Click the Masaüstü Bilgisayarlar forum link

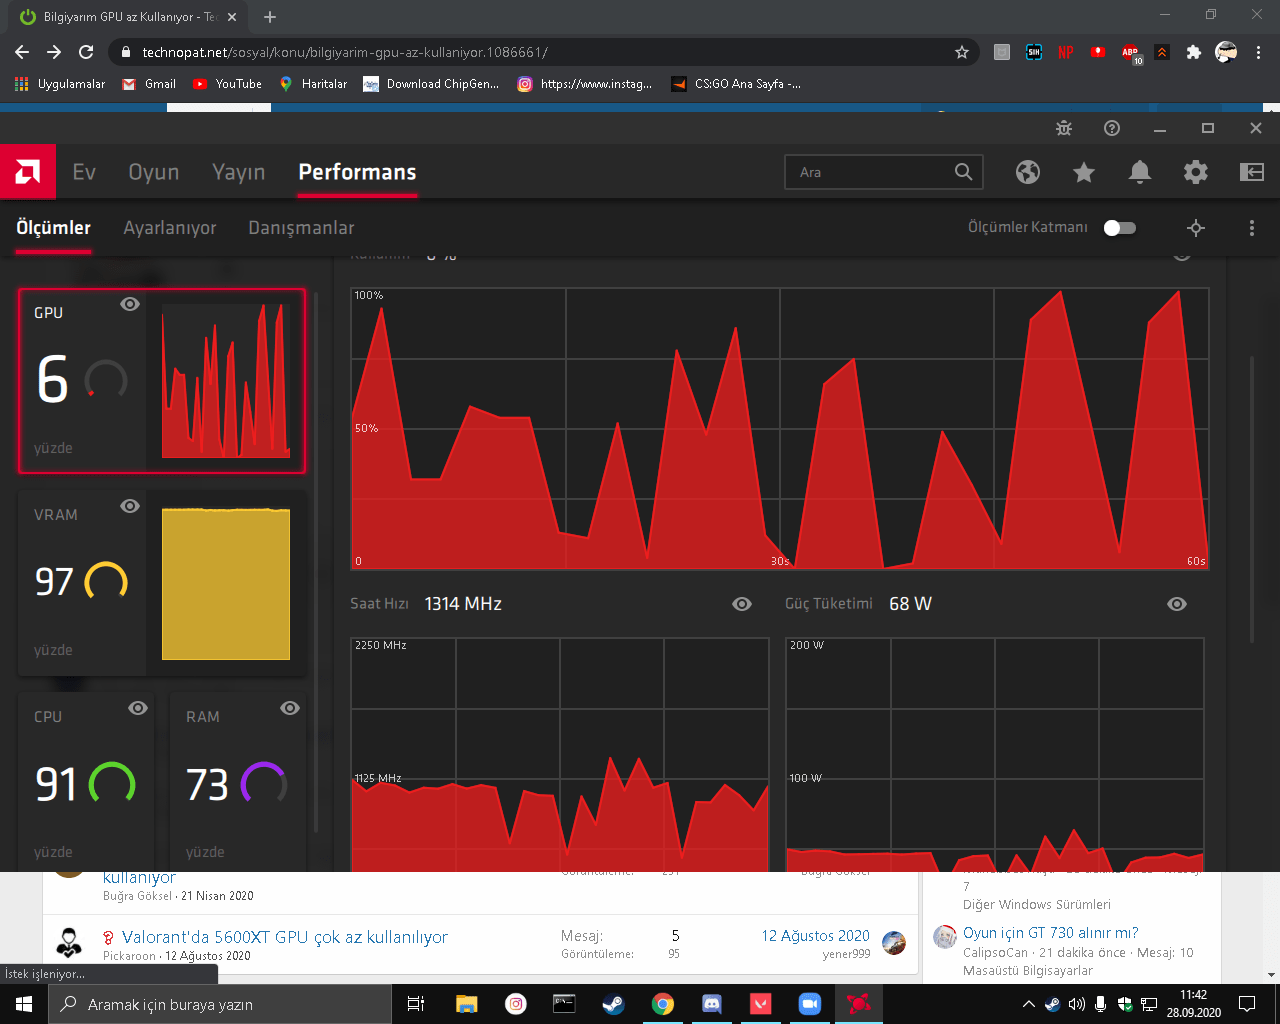[1028, 970]
